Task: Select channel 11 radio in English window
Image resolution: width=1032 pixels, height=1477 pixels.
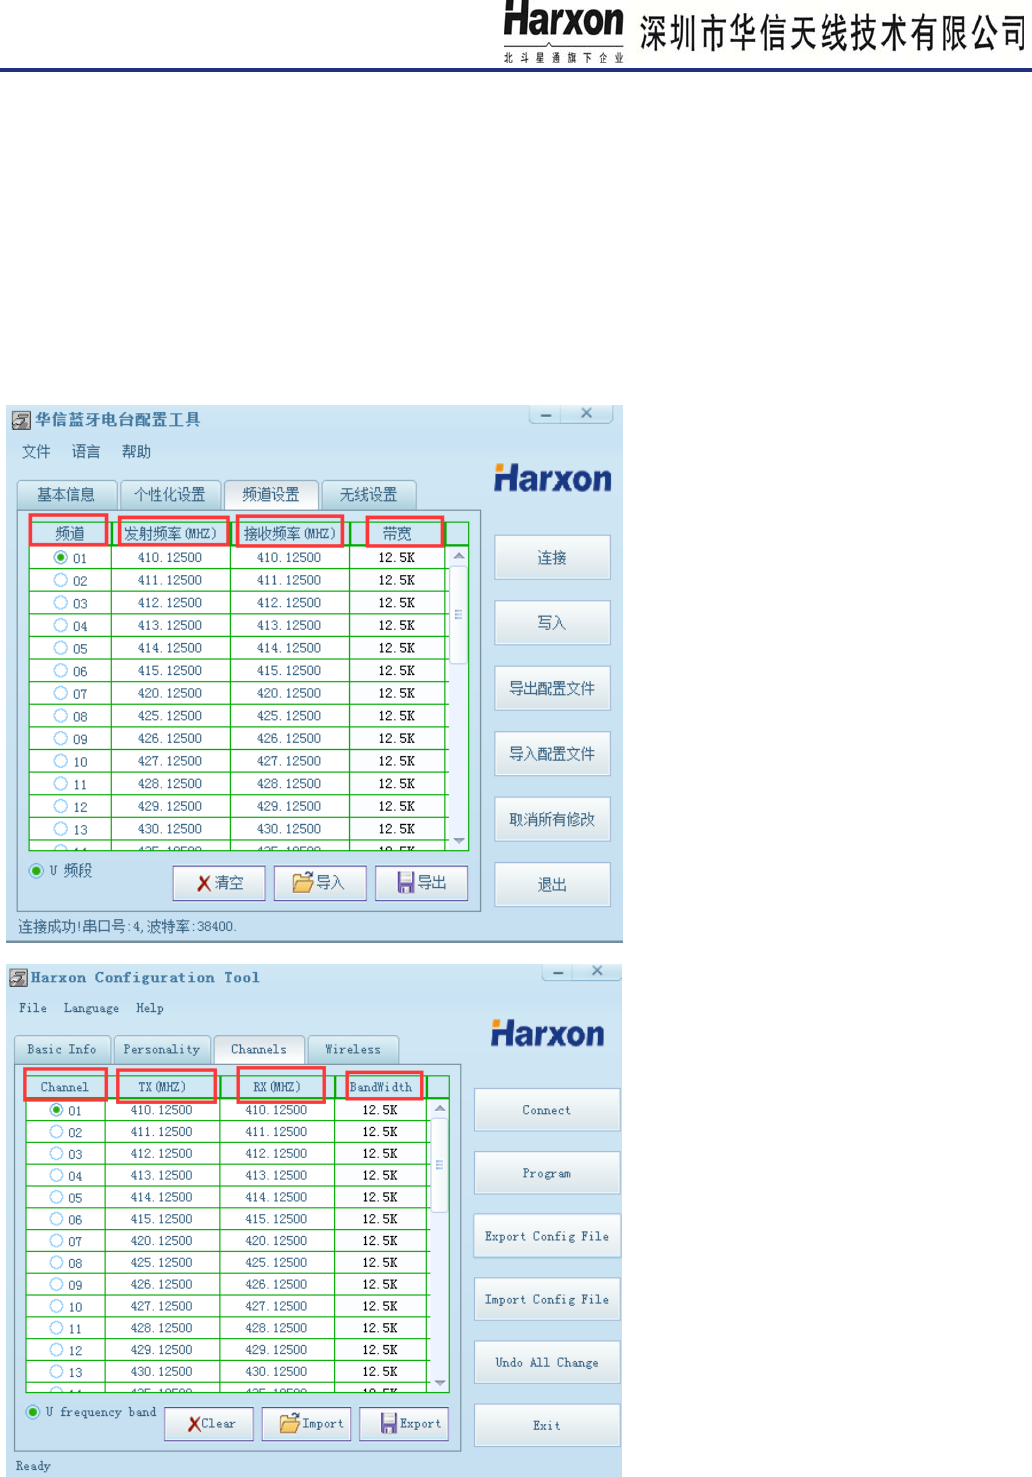Action: click(x=57, y=1328)
